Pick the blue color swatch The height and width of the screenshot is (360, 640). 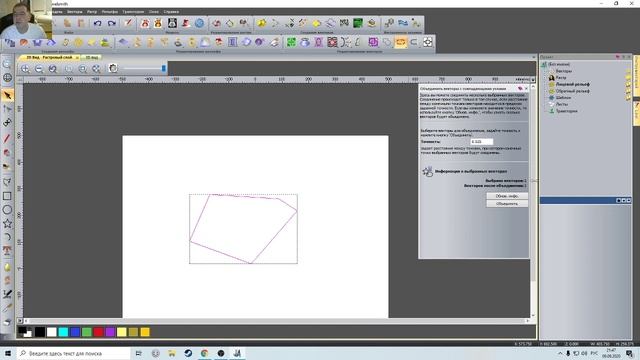(75, 332)
